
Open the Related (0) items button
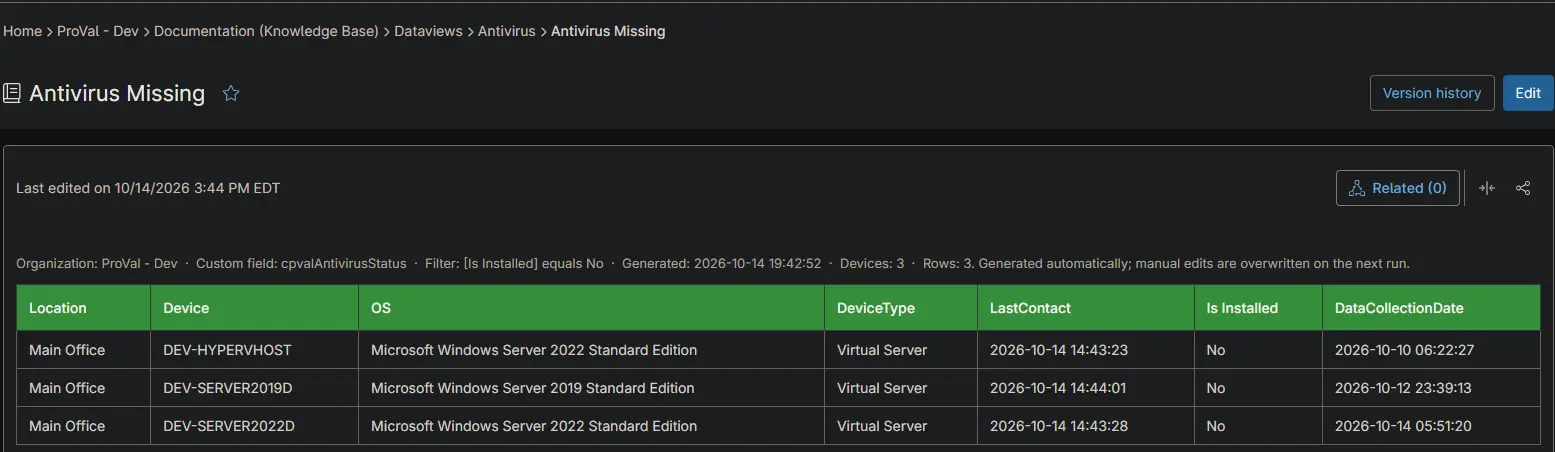[1397, 188]
